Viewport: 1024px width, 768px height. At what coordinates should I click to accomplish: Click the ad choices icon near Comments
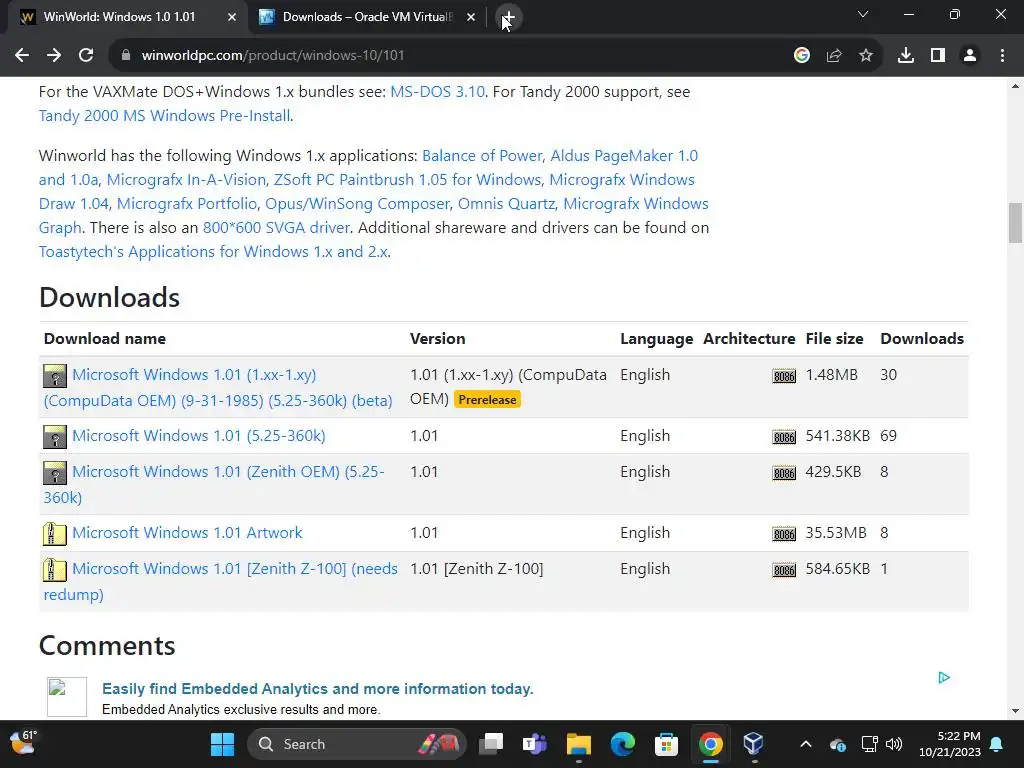point(944,677)
